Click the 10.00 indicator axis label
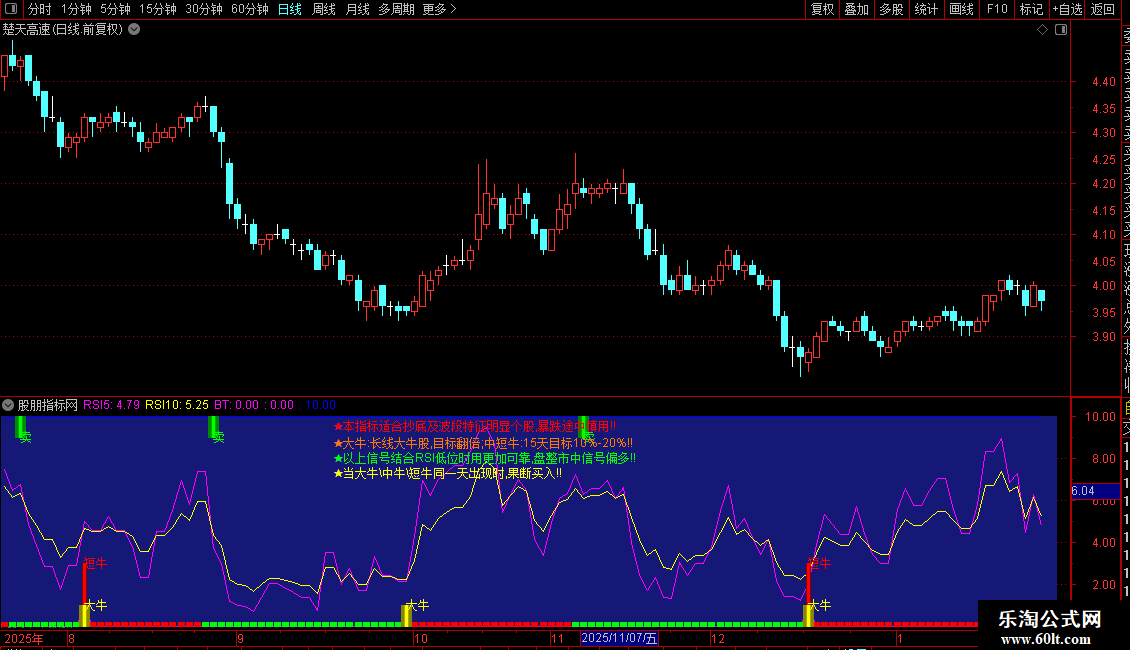This screenshot has height=650, width=1130. [1100, 417]
